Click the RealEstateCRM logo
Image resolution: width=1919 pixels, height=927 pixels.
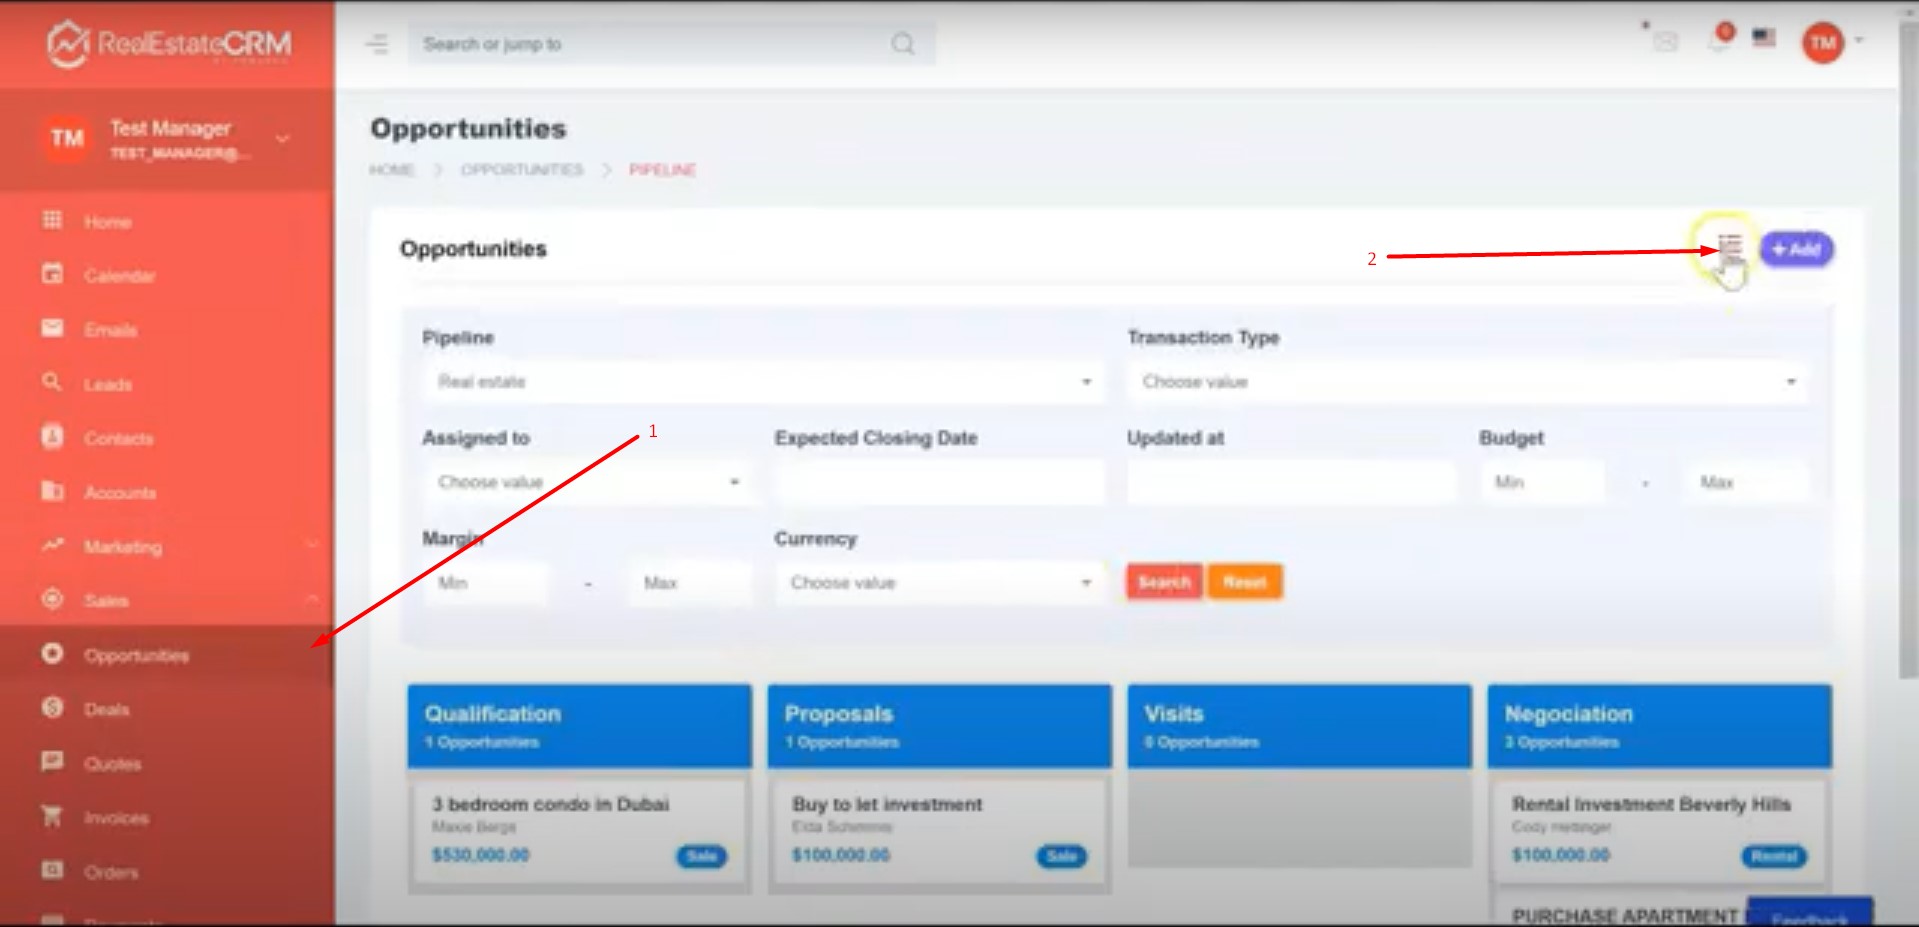pos(168,44)
